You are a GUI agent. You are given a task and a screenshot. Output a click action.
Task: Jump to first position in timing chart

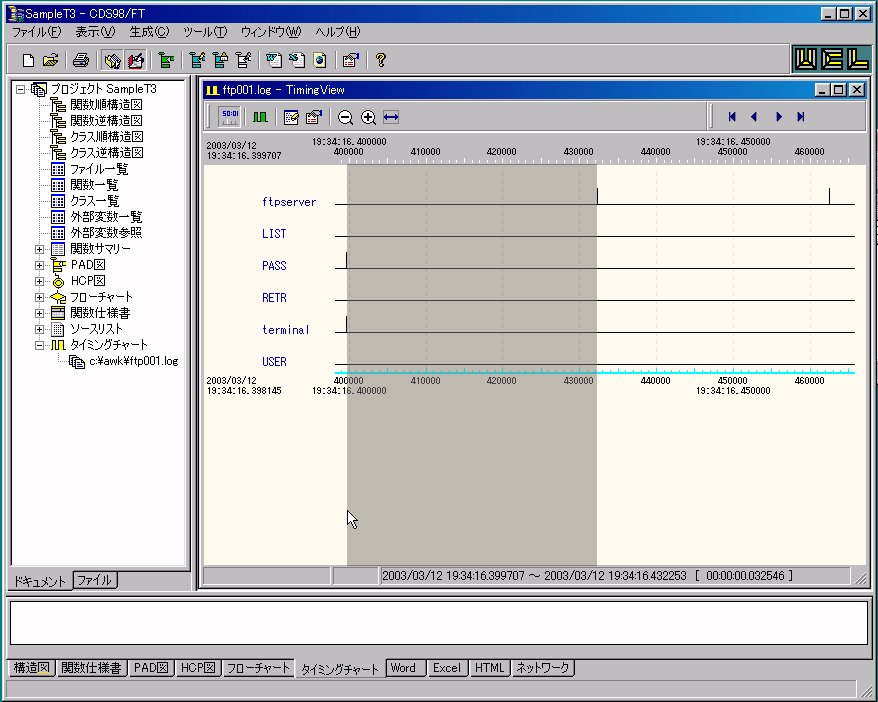[732, 117]
